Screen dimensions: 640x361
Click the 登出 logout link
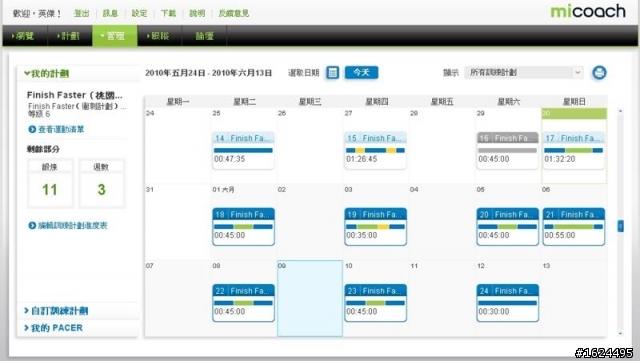82,13
